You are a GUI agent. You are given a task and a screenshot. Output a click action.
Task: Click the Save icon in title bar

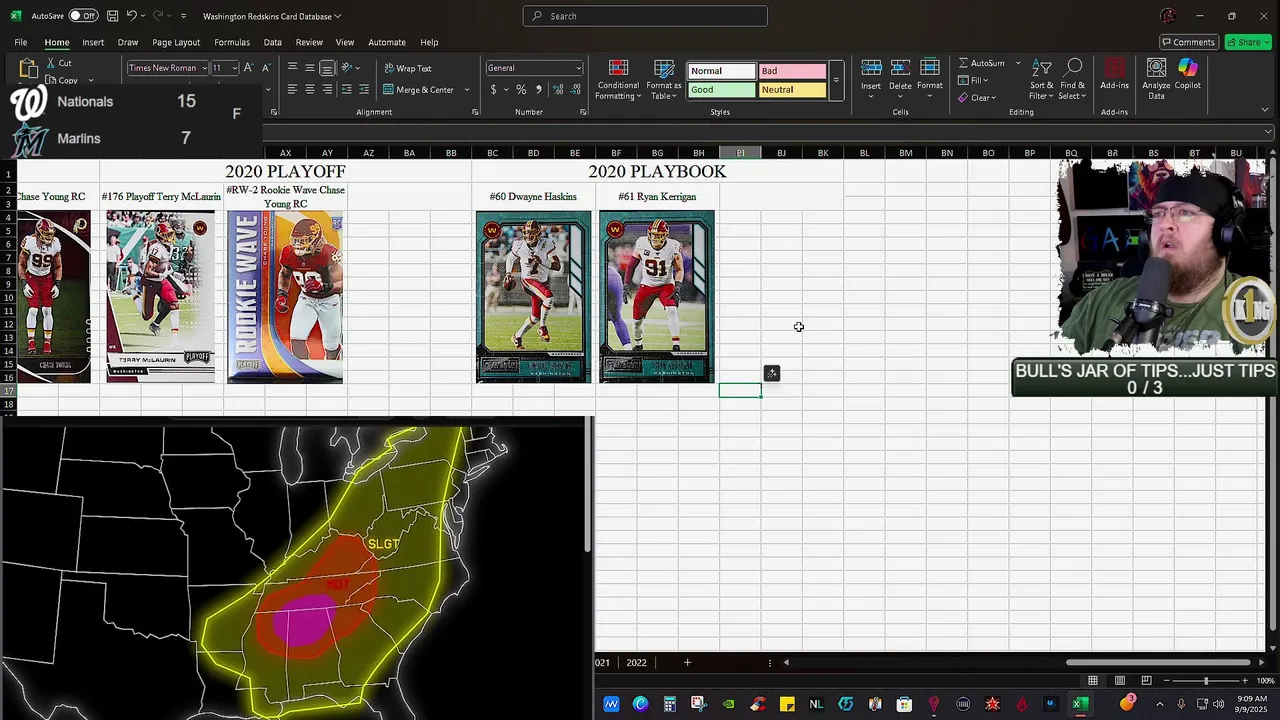click(112, 16)
